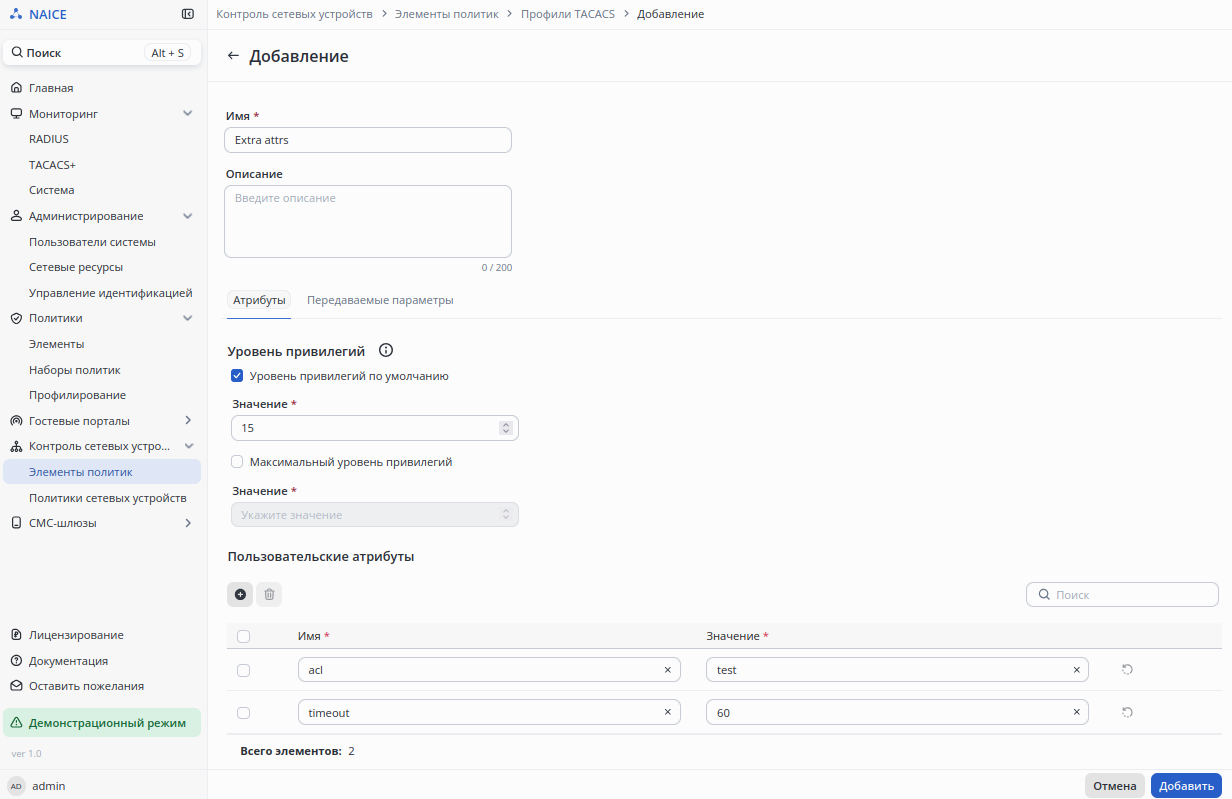Screen dimensions: 1232x799
Task: Click the privilege level info icon
Action: click(x=386, y=351)
